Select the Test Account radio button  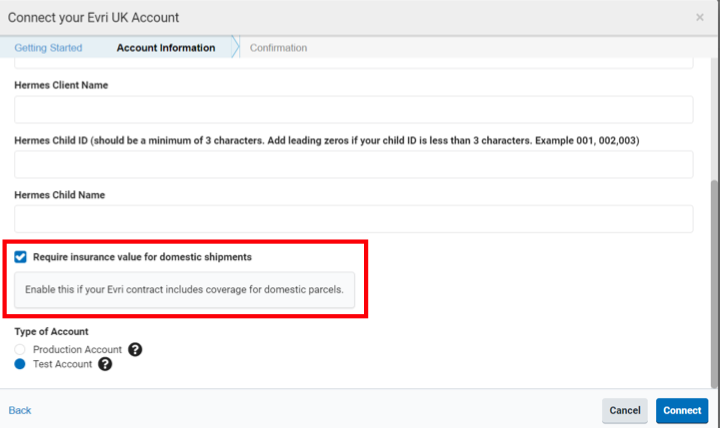click(x=21, y=365)
